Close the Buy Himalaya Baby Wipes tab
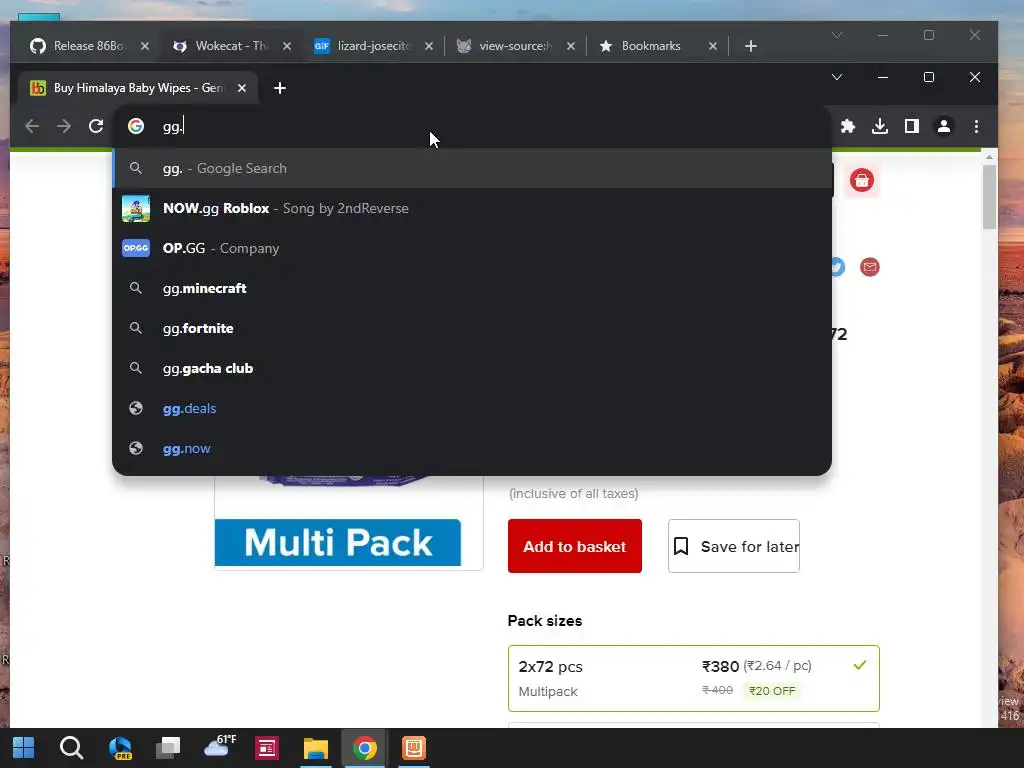 242,88
